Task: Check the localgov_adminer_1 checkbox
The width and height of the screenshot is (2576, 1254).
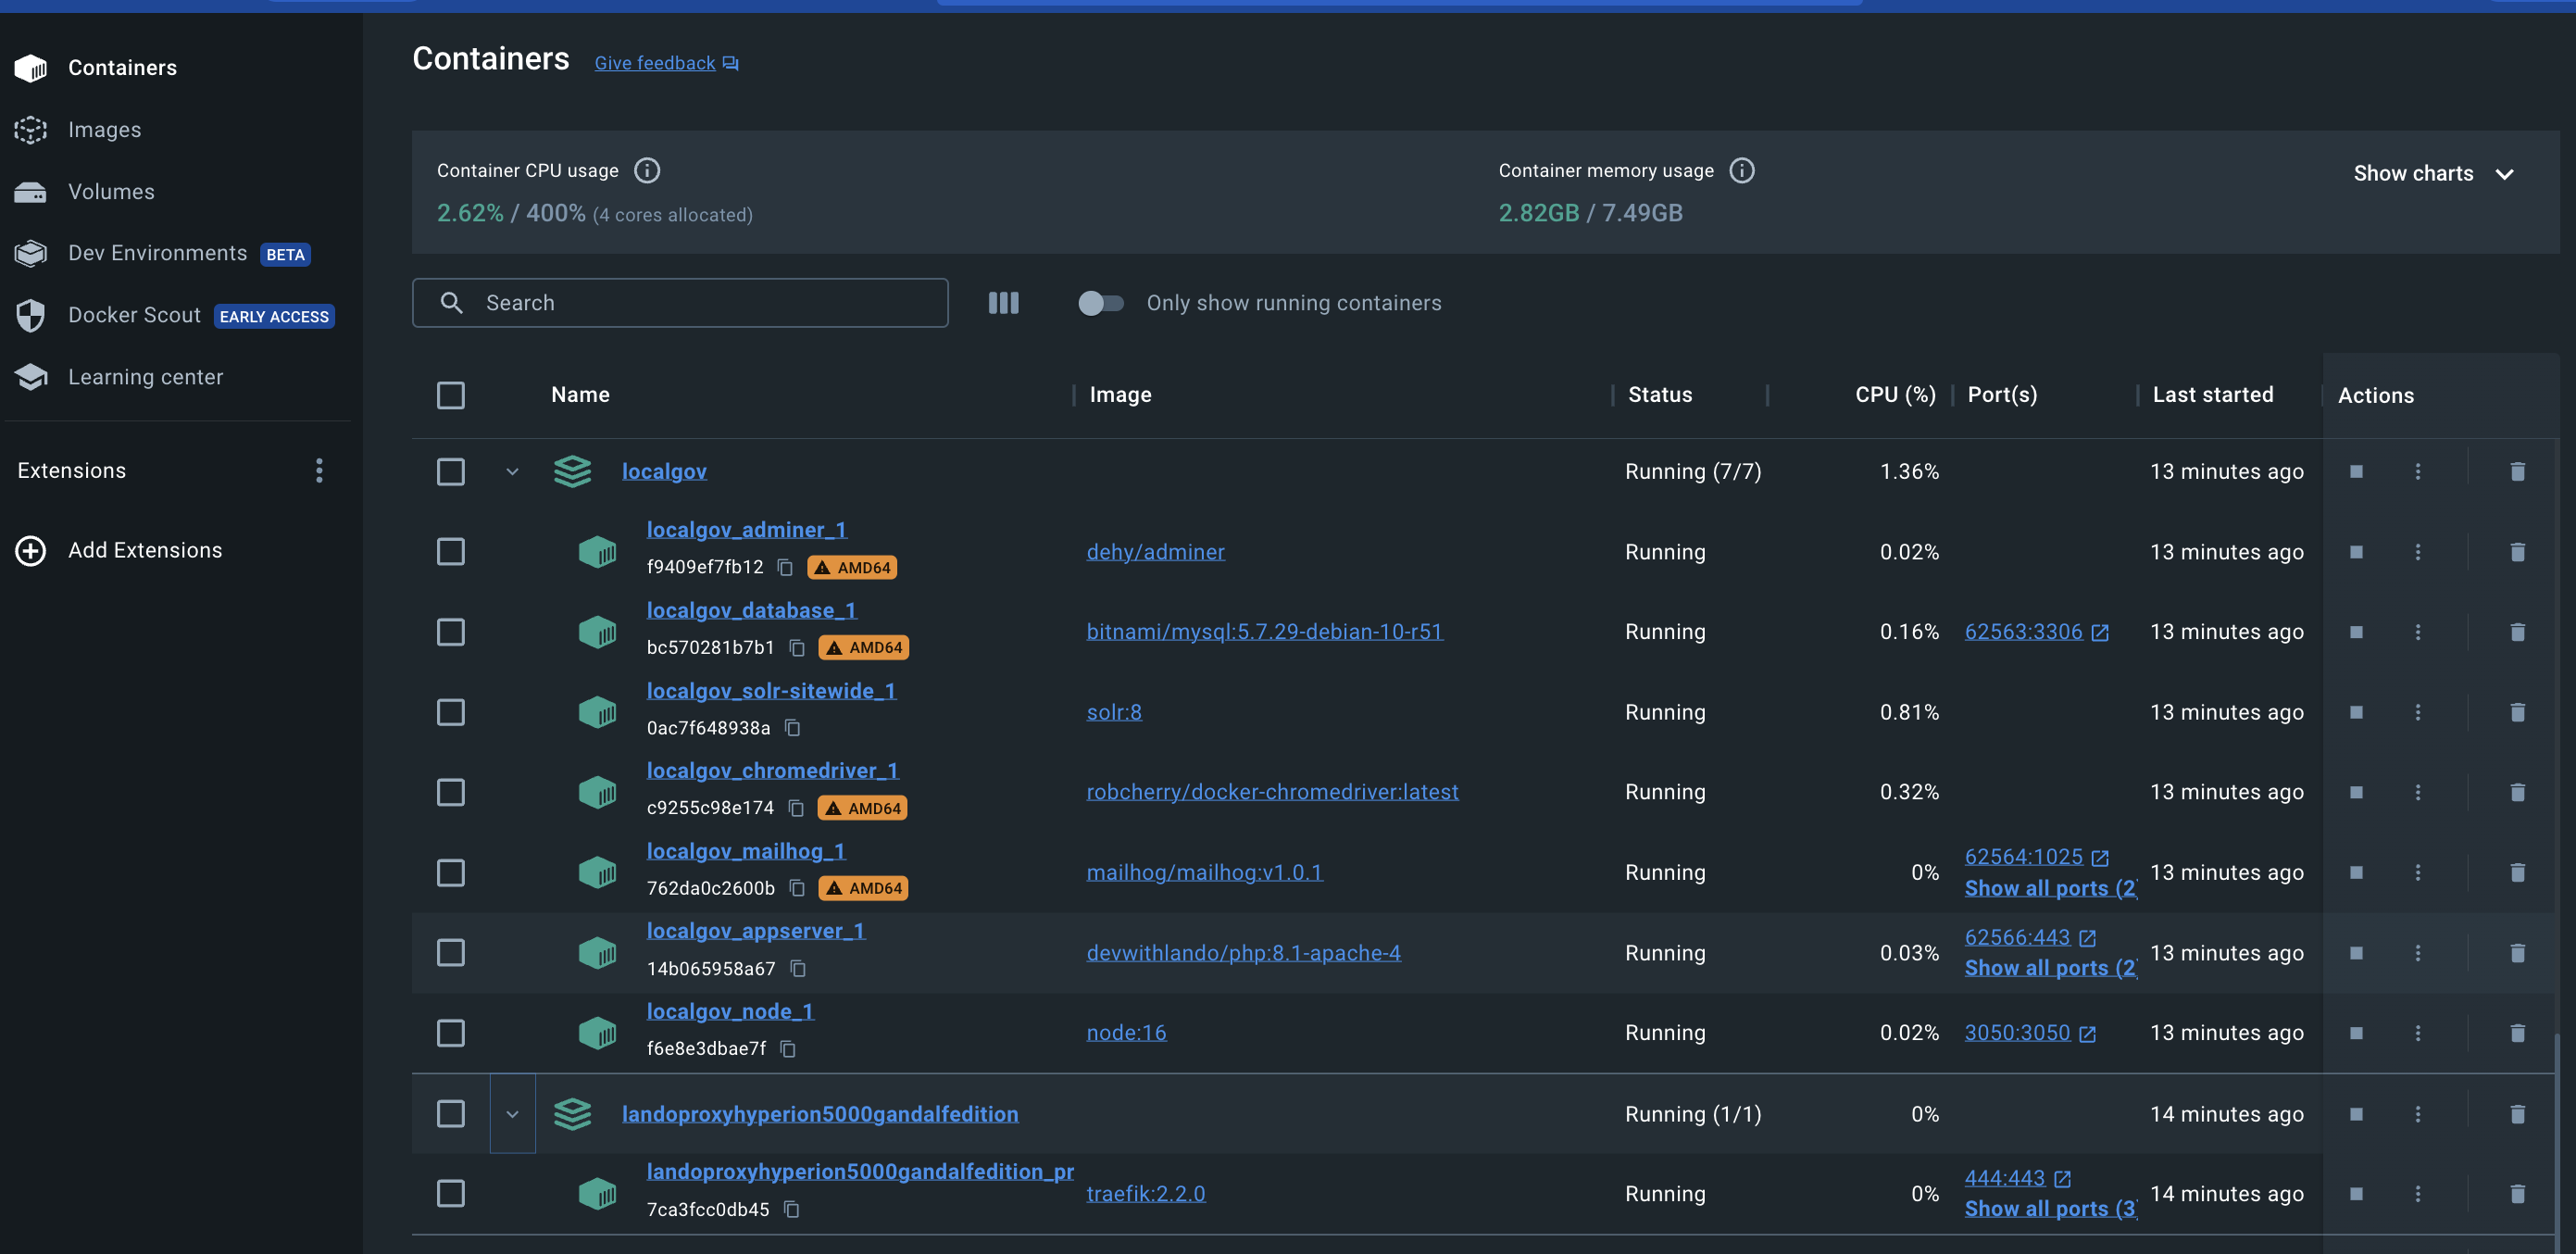Action: (450, 550)
